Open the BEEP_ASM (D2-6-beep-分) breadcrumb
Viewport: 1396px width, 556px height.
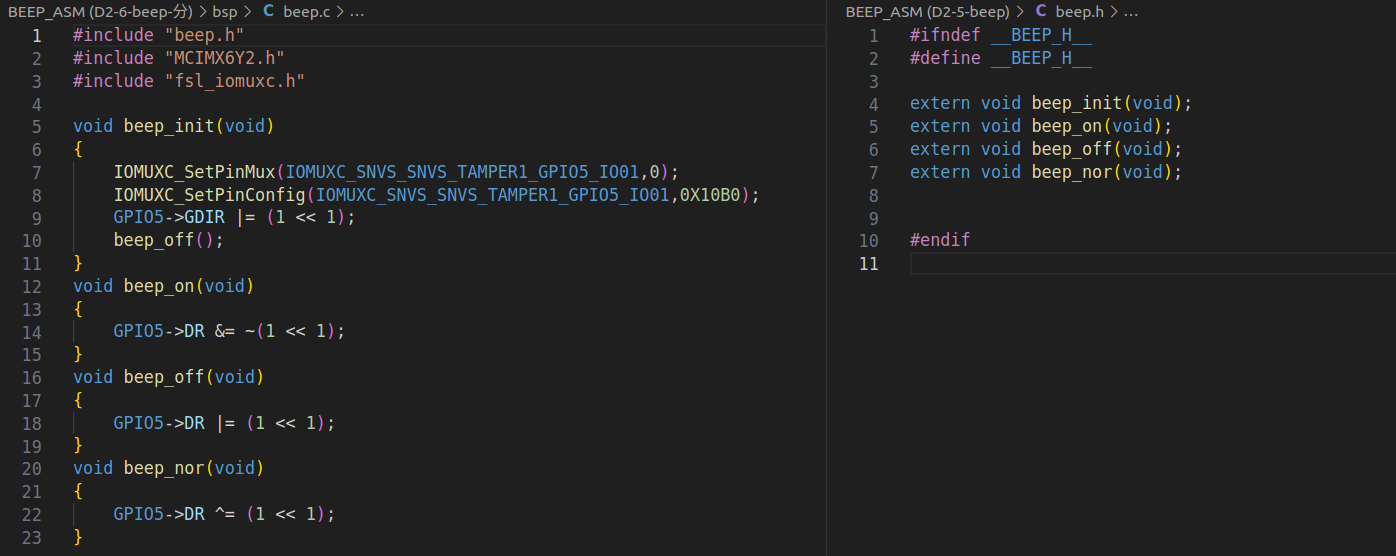100,12
